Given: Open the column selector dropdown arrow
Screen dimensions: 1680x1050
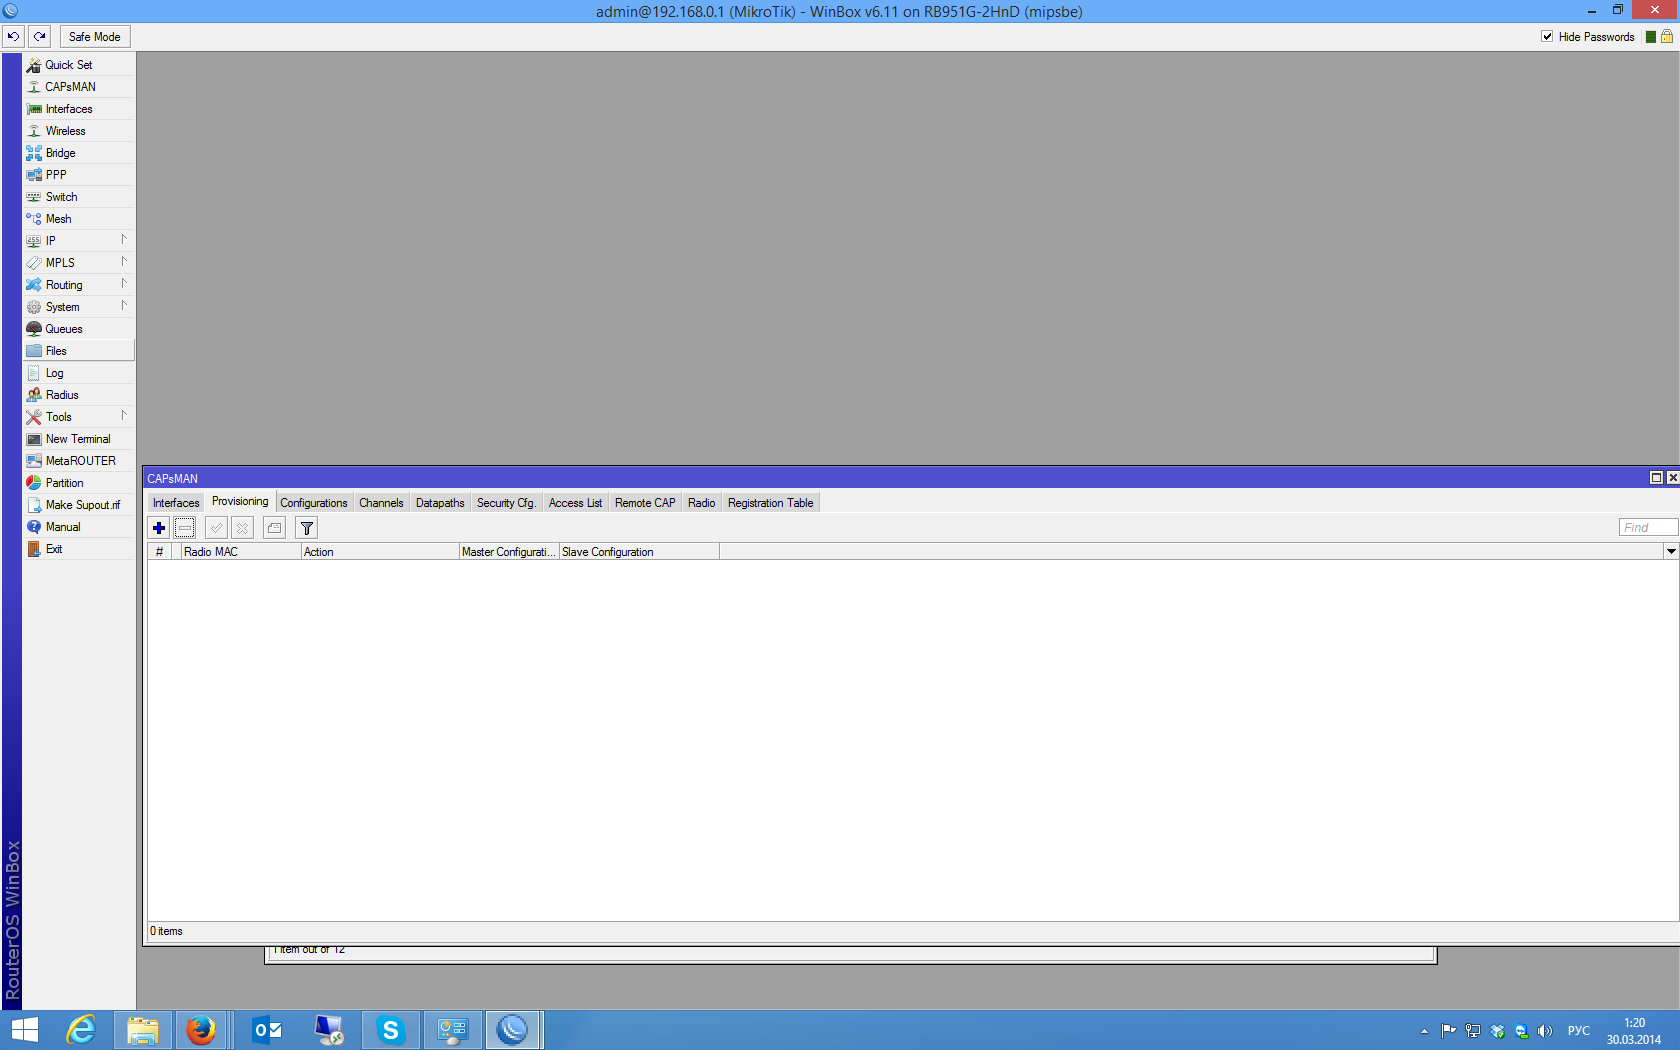Looking at the screenshot, I should (1670, 552).
